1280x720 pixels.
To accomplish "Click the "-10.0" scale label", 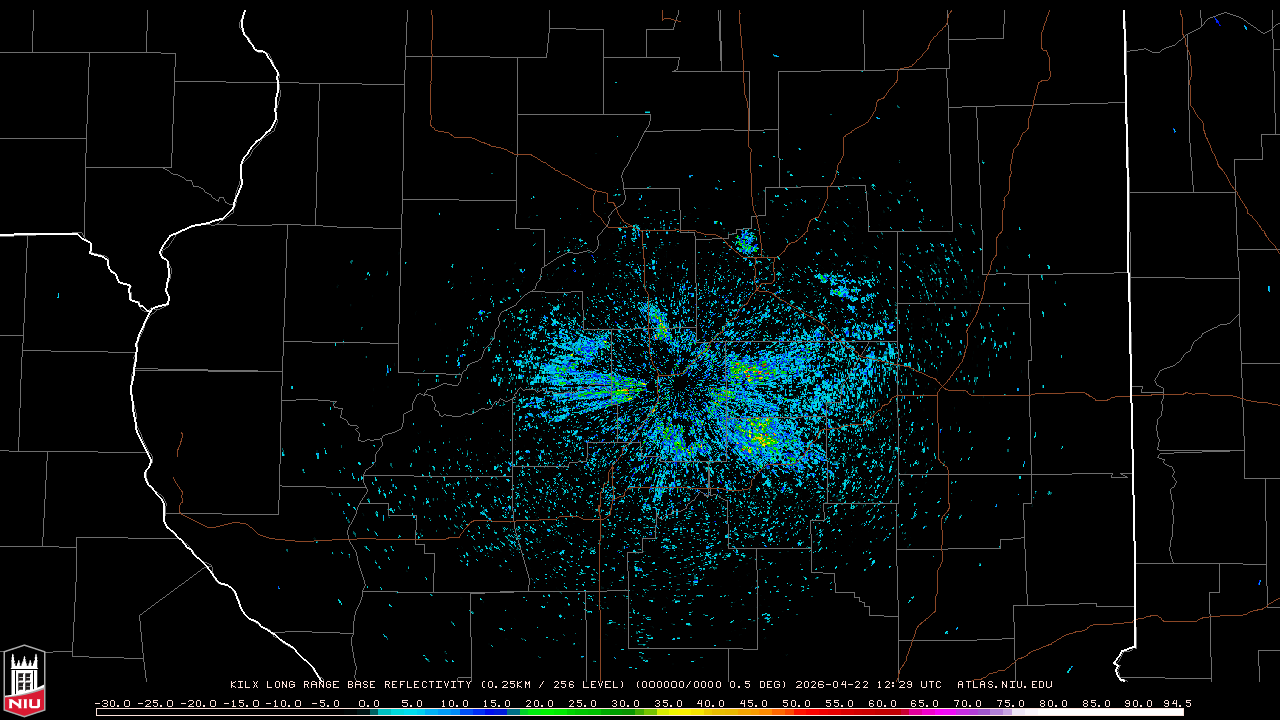I will [x=283, y=703].
